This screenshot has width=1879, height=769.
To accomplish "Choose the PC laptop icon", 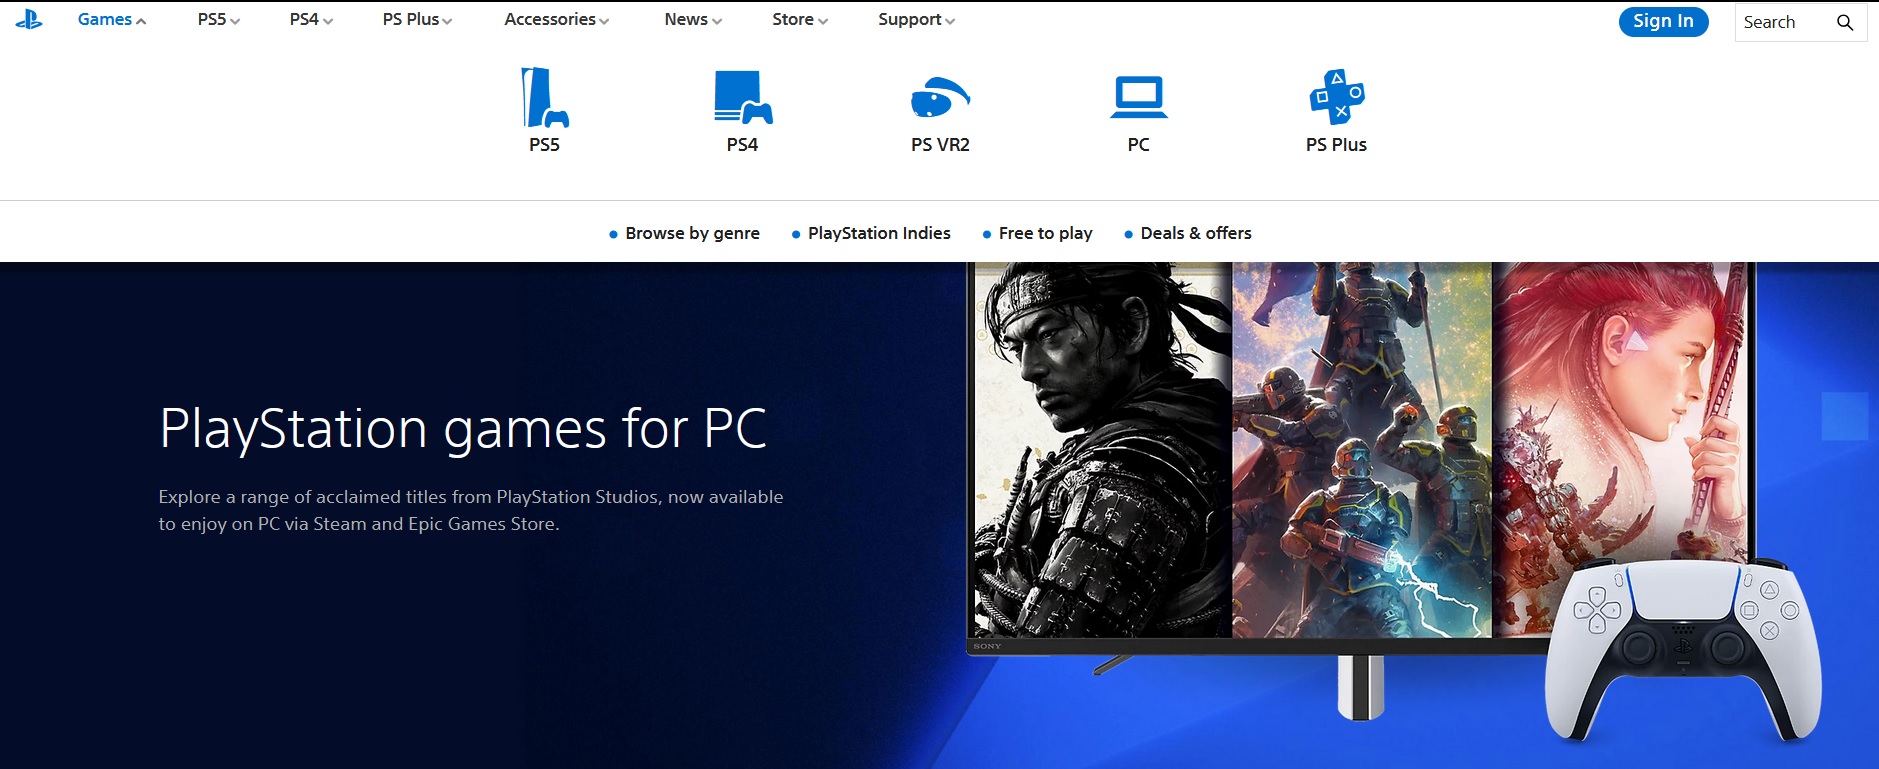I will [x=1138, y=97].
